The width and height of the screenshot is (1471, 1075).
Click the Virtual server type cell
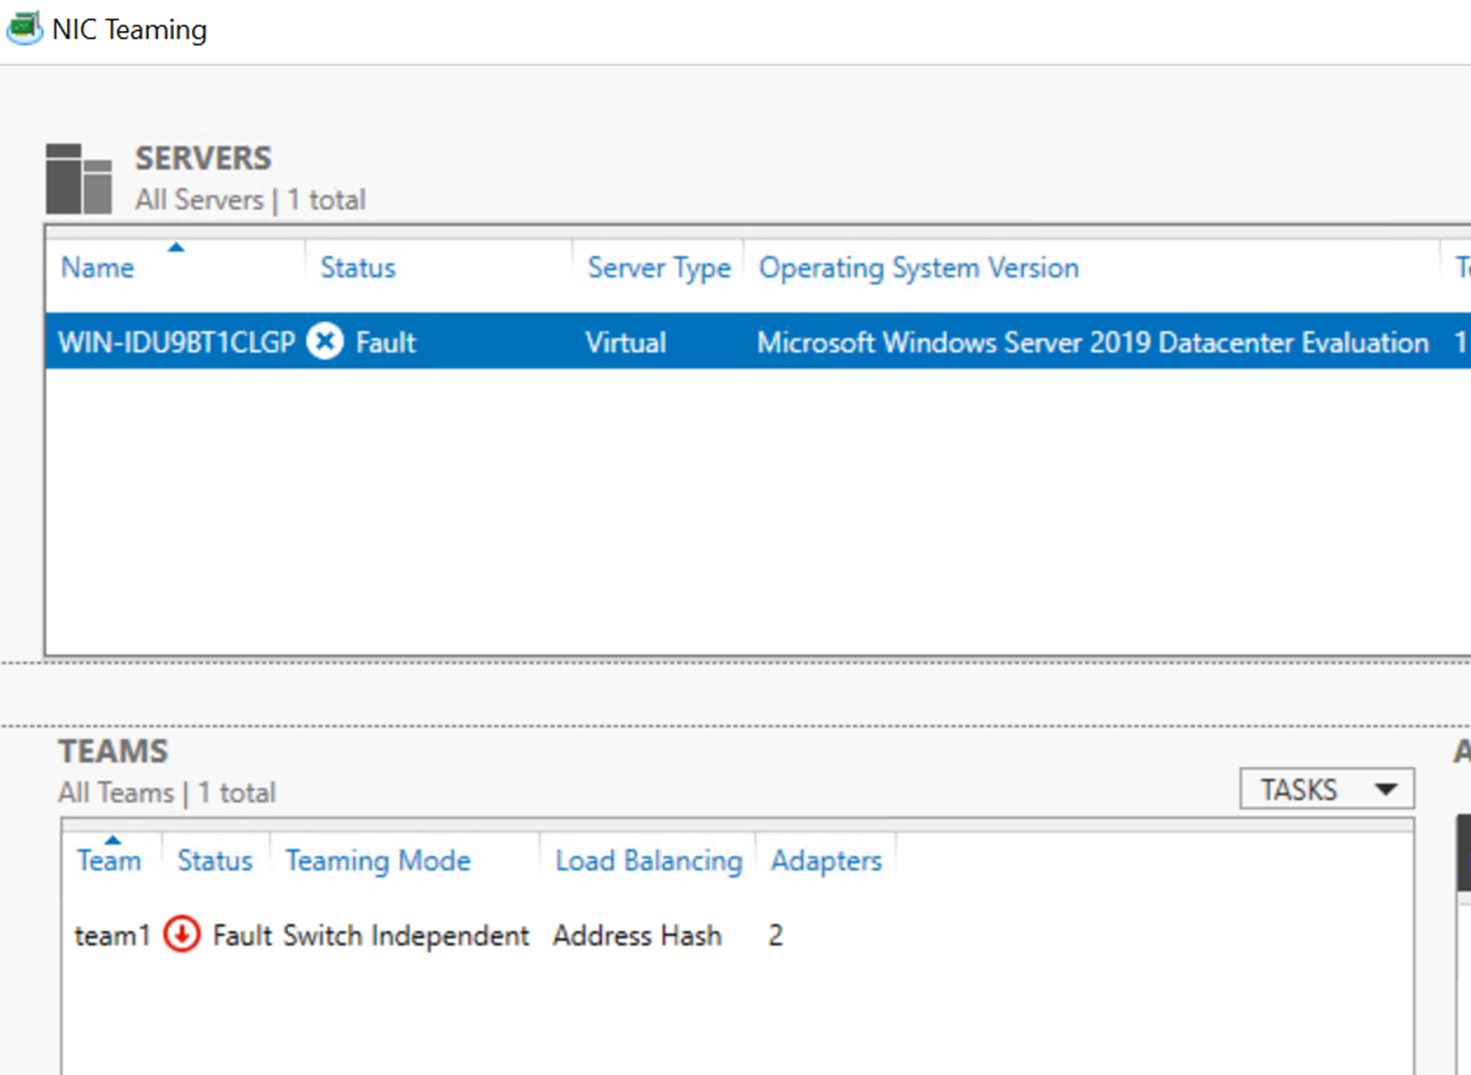click(x=626, y=342)
